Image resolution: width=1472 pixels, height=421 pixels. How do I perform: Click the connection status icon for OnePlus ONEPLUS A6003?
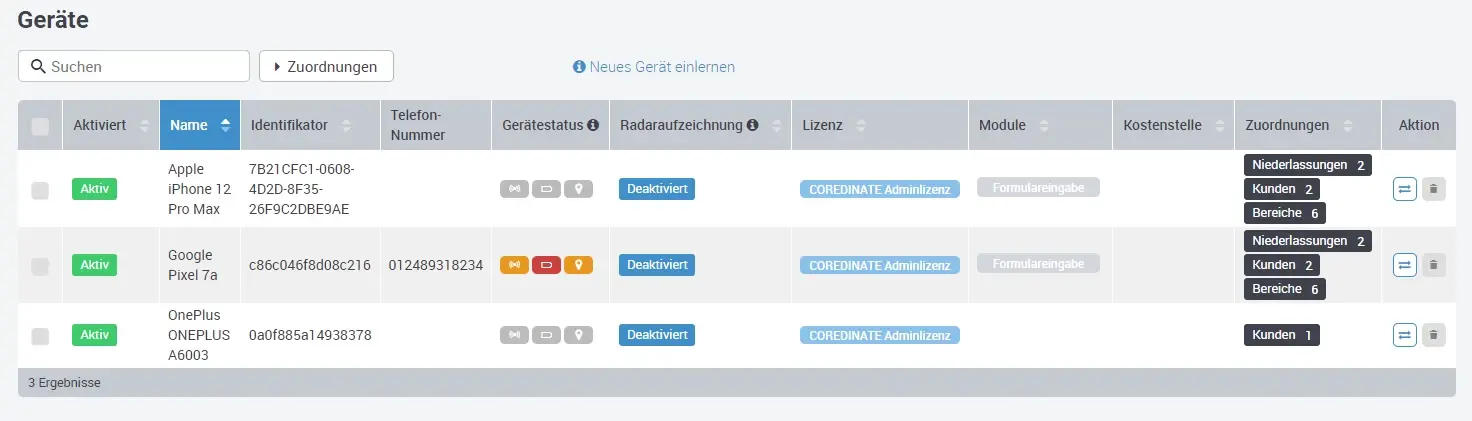point(514,335)
